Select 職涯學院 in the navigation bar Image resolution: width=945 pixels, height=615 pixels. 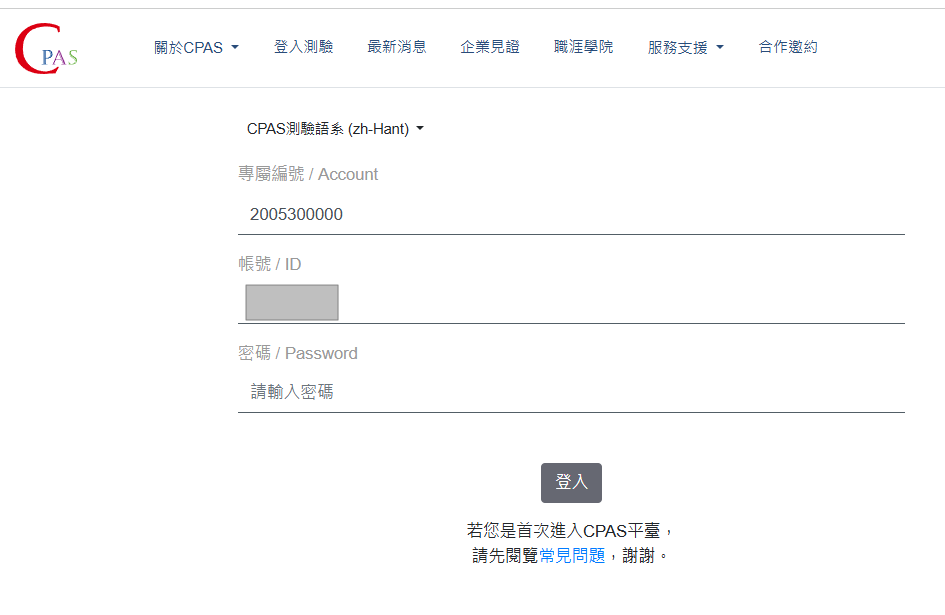point(583,47)
